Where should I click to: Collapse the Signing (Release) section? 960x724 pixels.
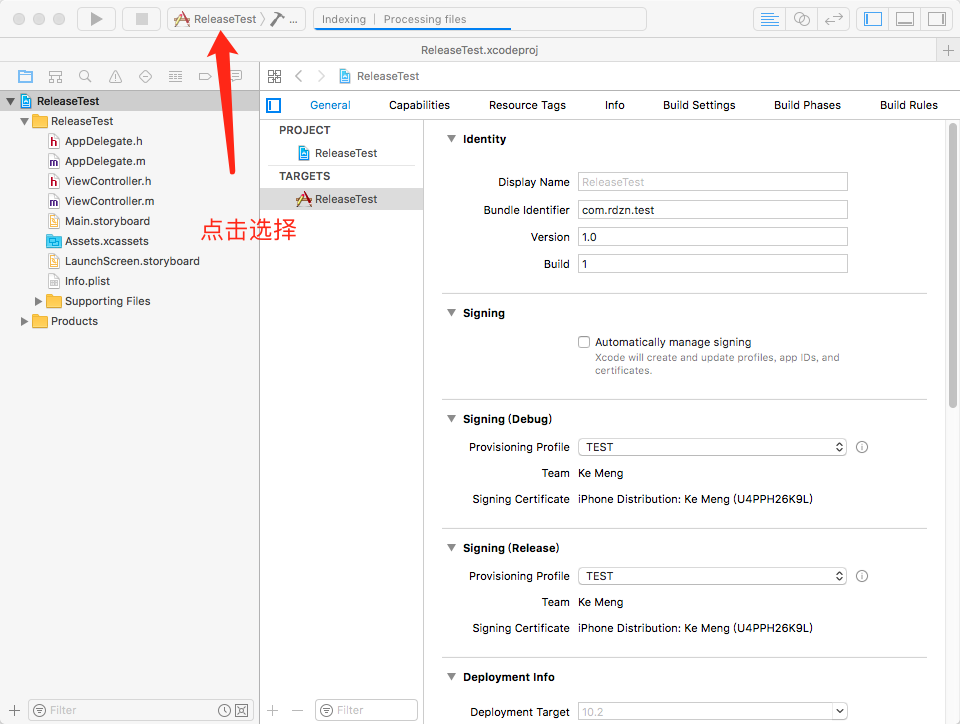tap(451, 548)
